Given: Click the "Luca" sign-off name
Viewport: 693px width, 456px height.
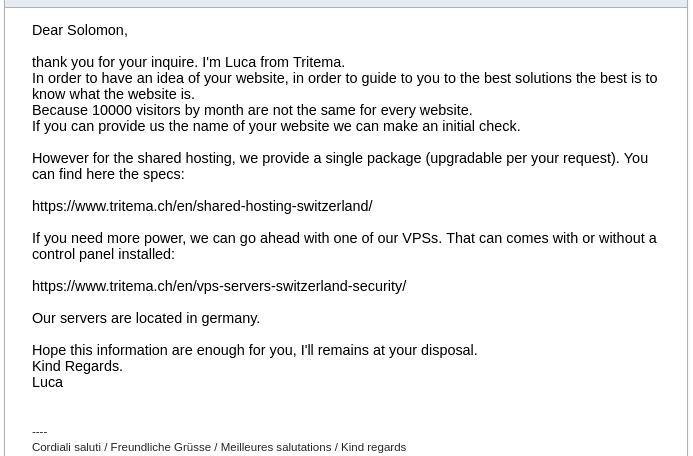Looking at the screenshot, I should point(47,382).
